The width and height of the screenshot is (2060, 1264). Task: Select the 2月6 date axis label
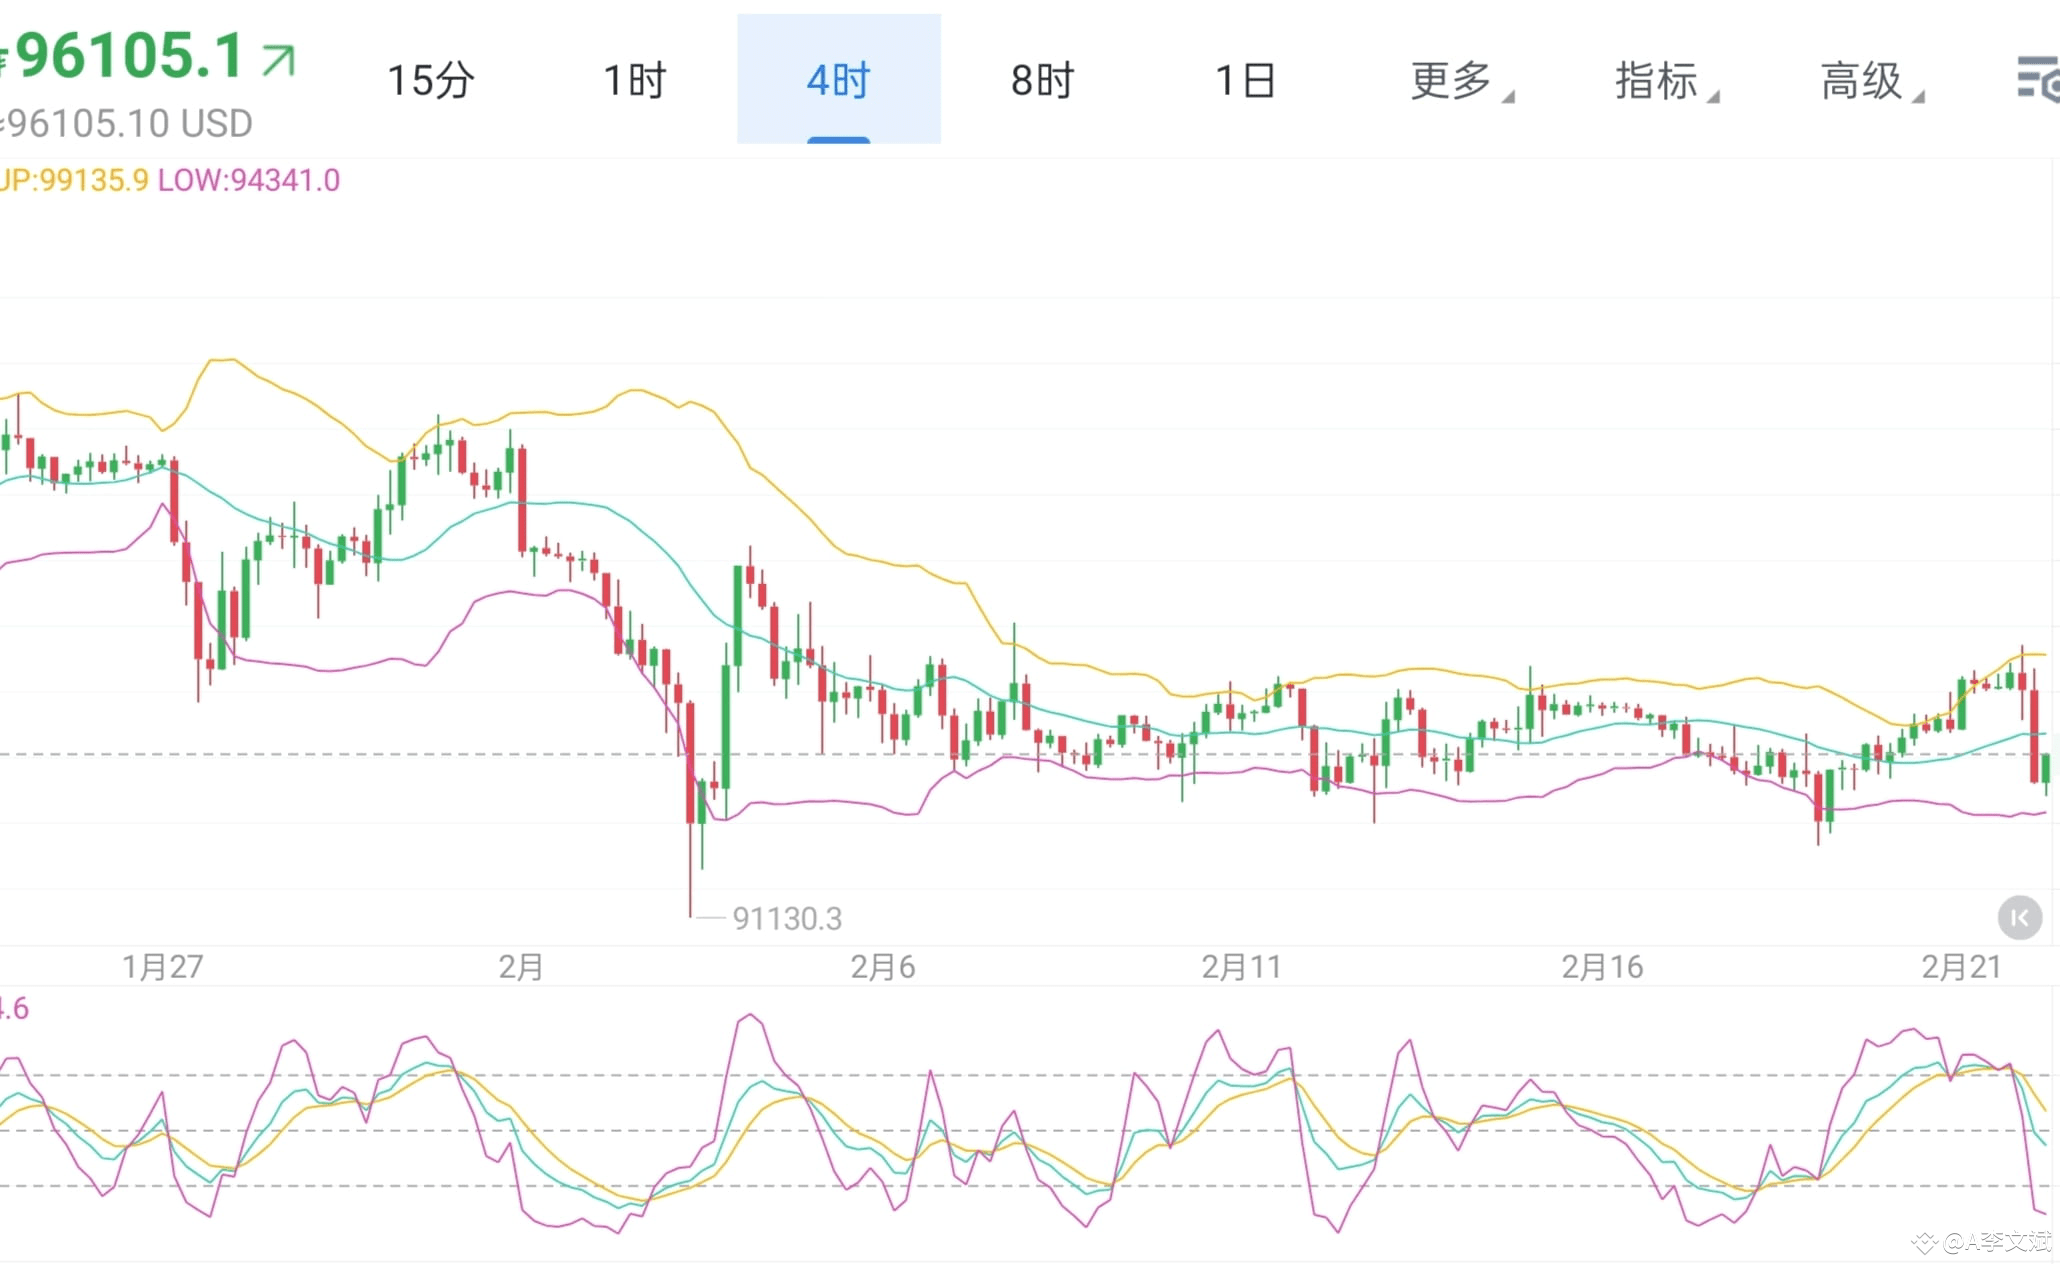(882, 967)
